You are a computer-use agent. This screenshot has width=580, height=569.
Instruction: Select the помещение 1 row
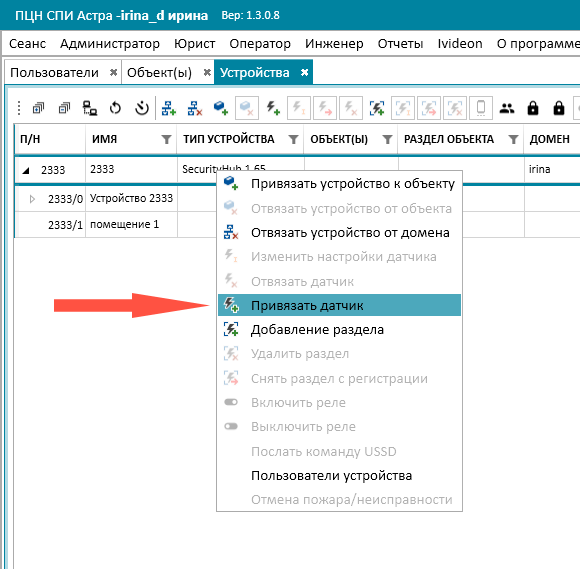(x=115, y=225)
